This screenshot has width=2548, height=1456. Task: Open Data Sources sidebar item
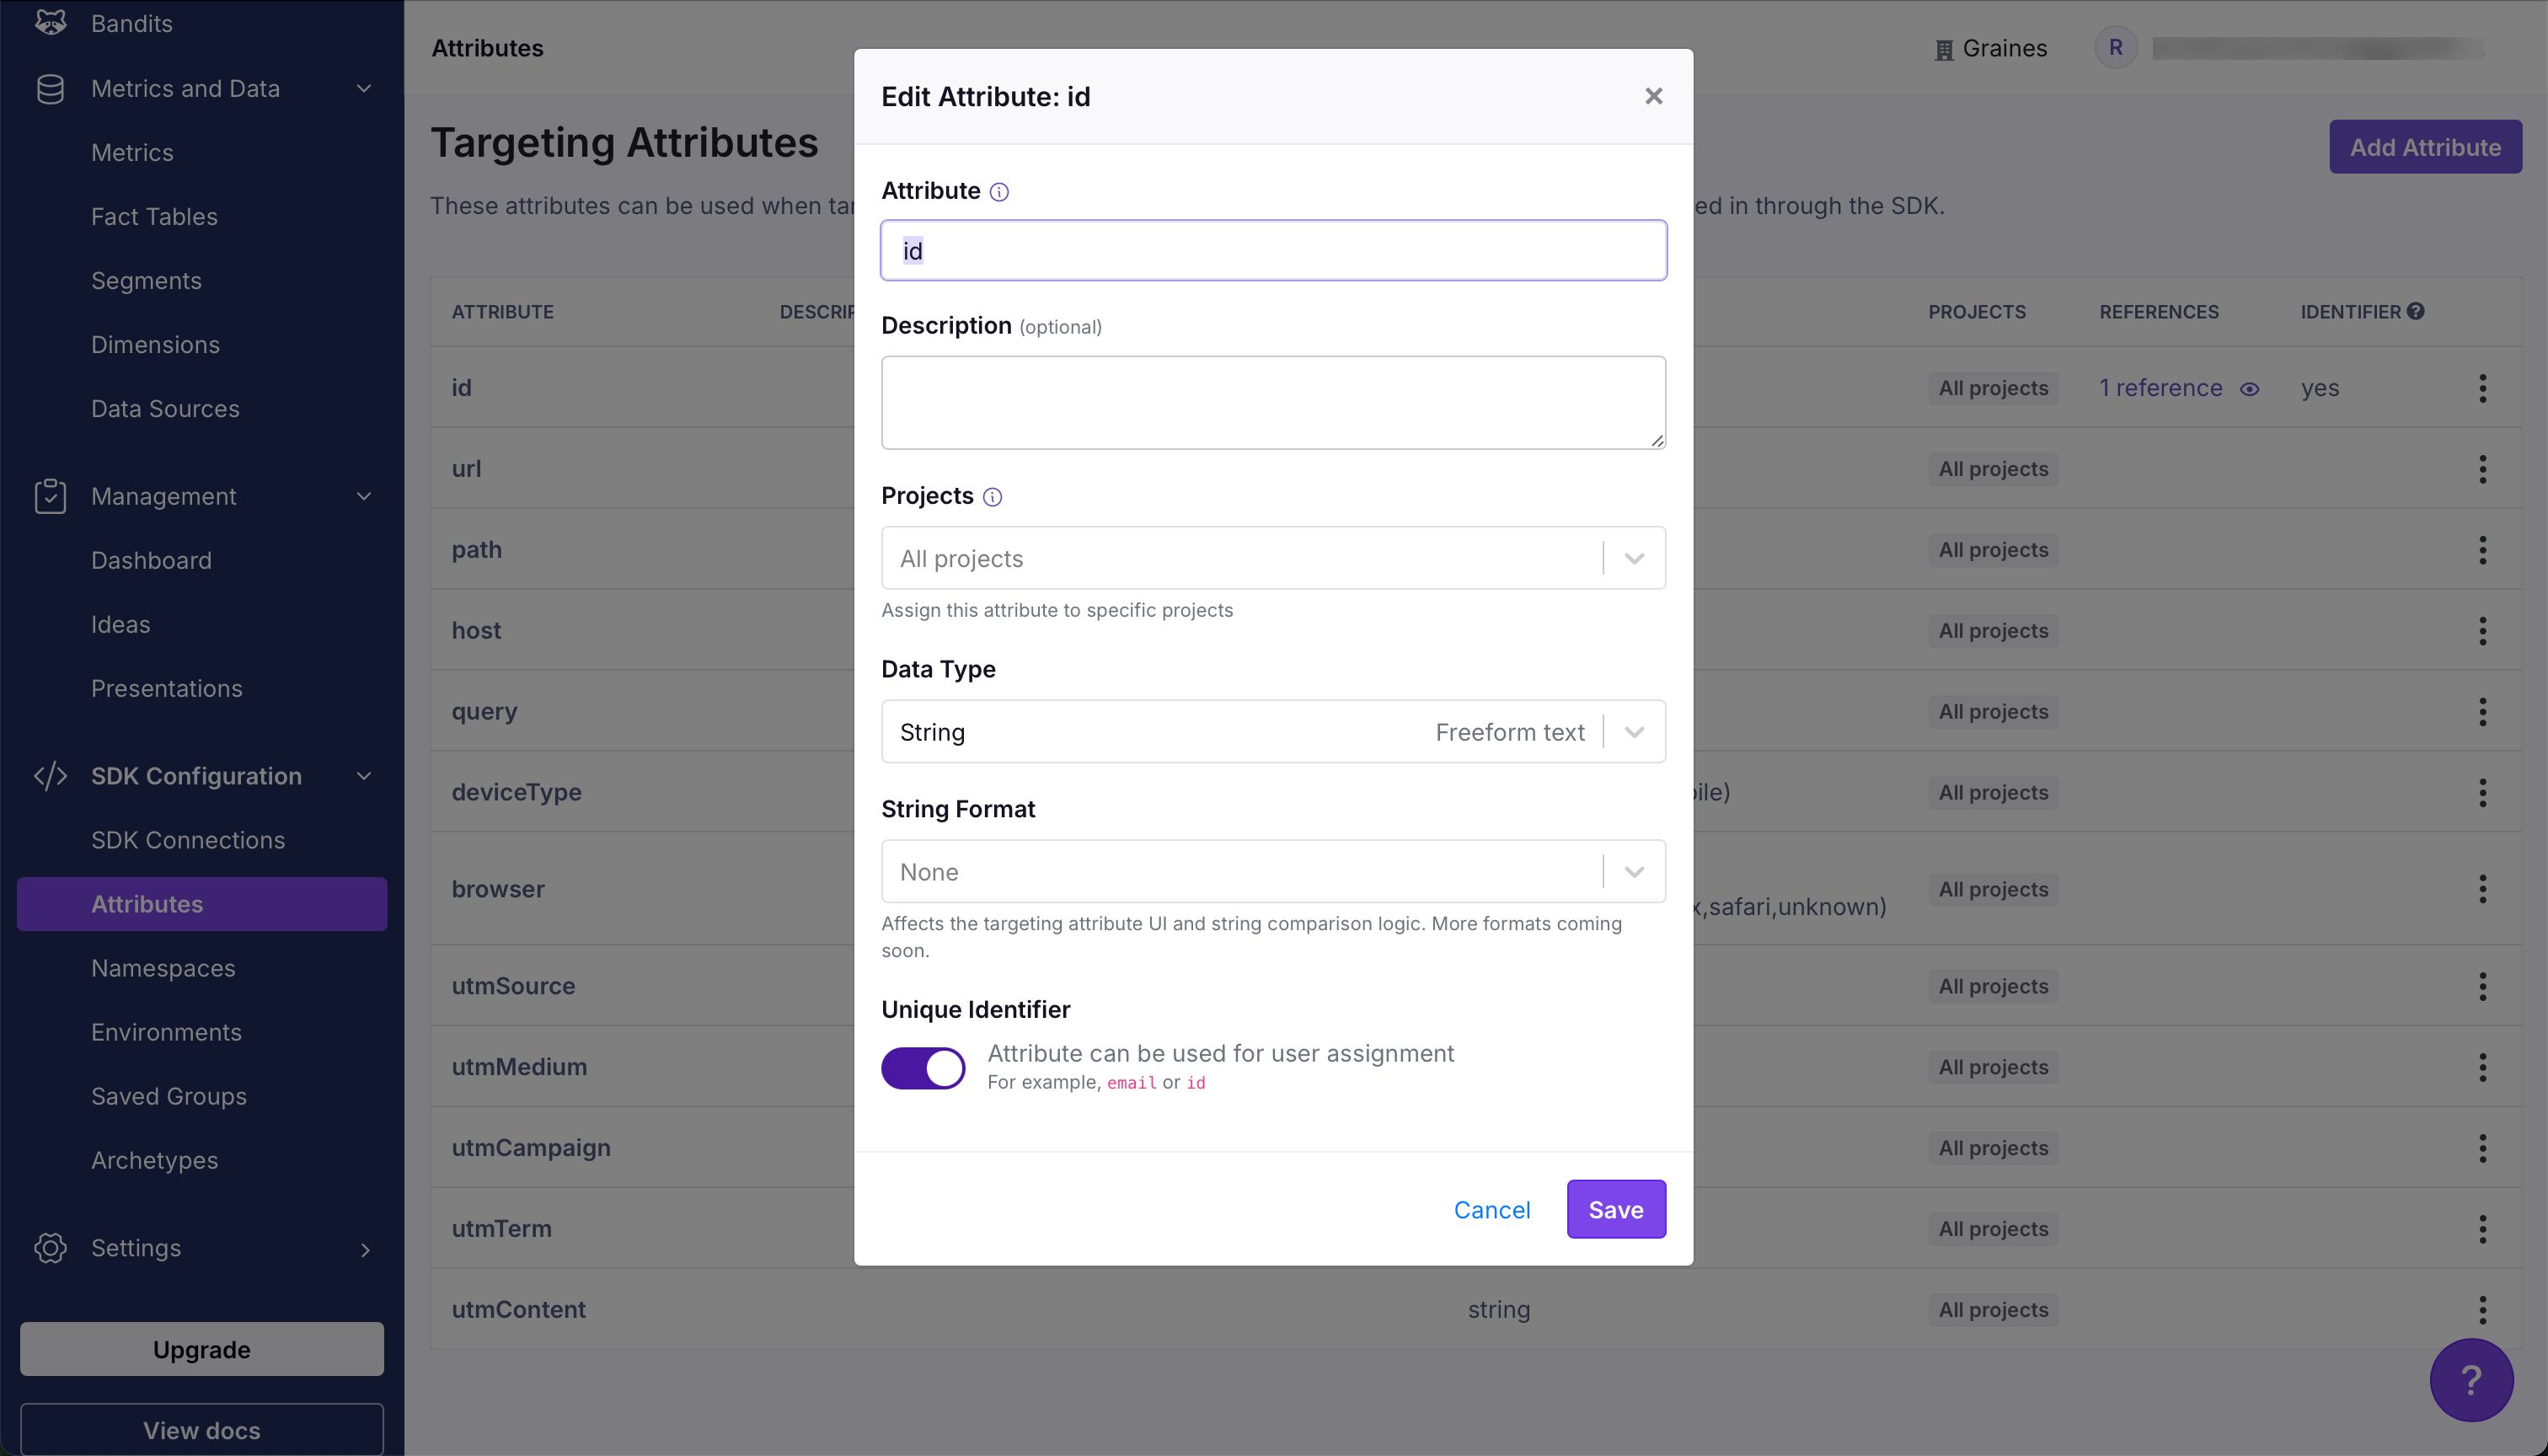click(165, 409)
